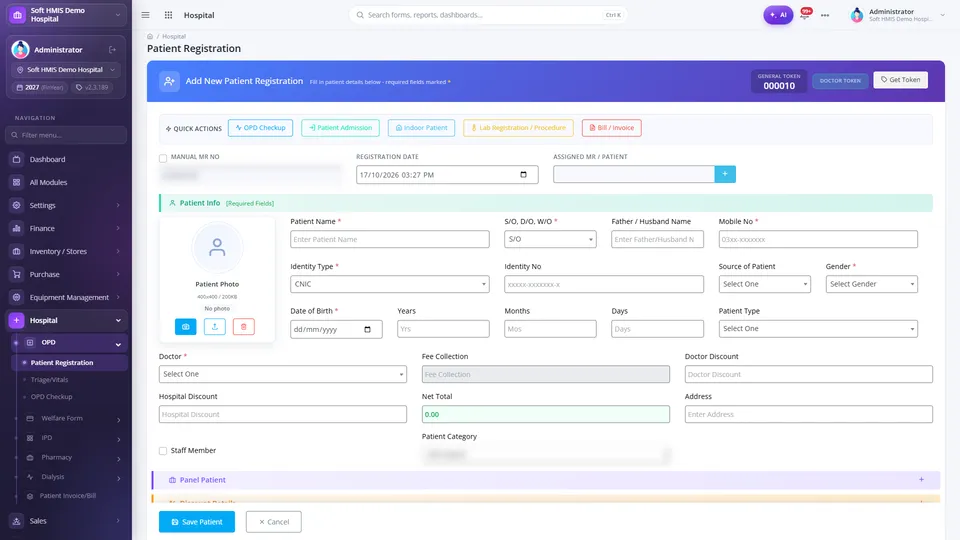Click the delete photo trash icon
960x540 pixels.
[244, 326]
